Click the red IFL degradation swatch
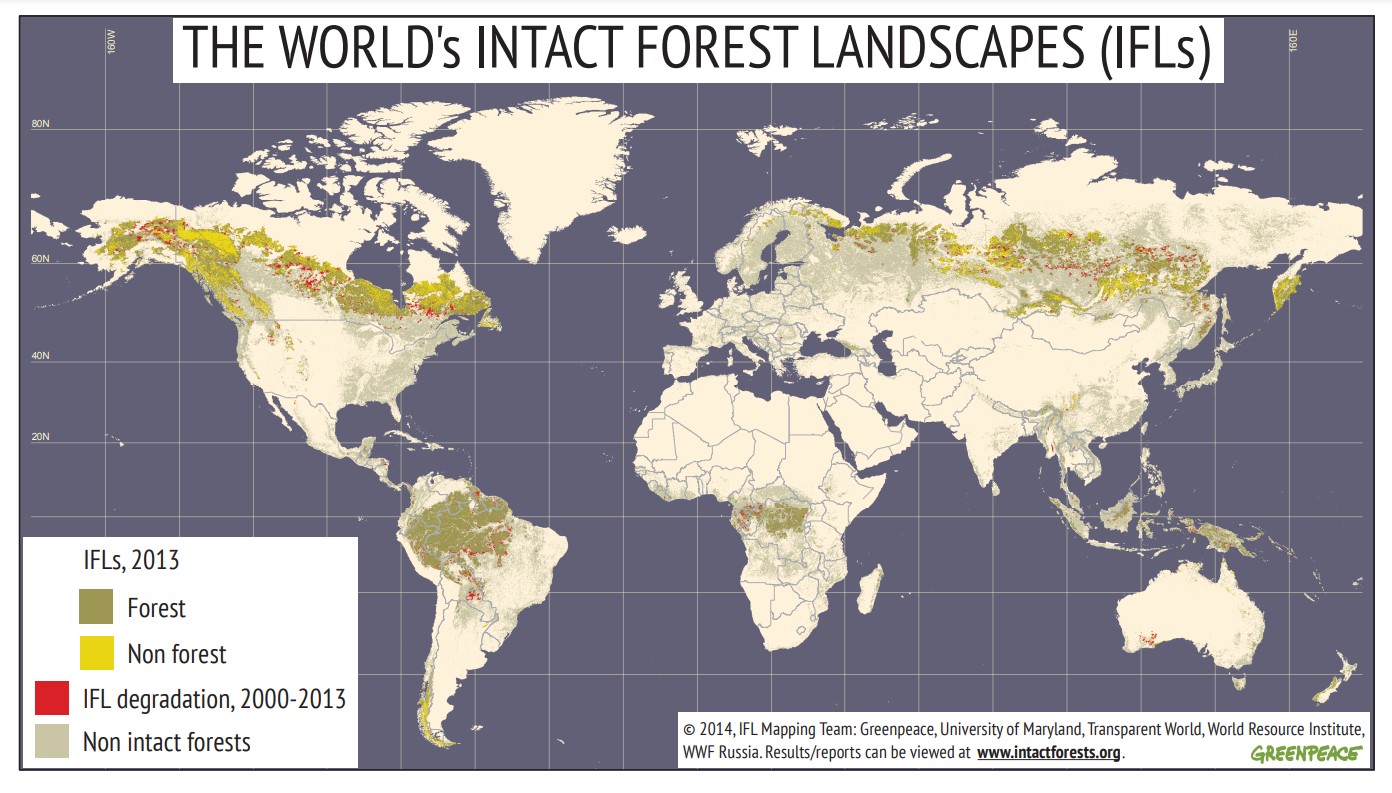The image size is (1392, 793). [52, 697]
